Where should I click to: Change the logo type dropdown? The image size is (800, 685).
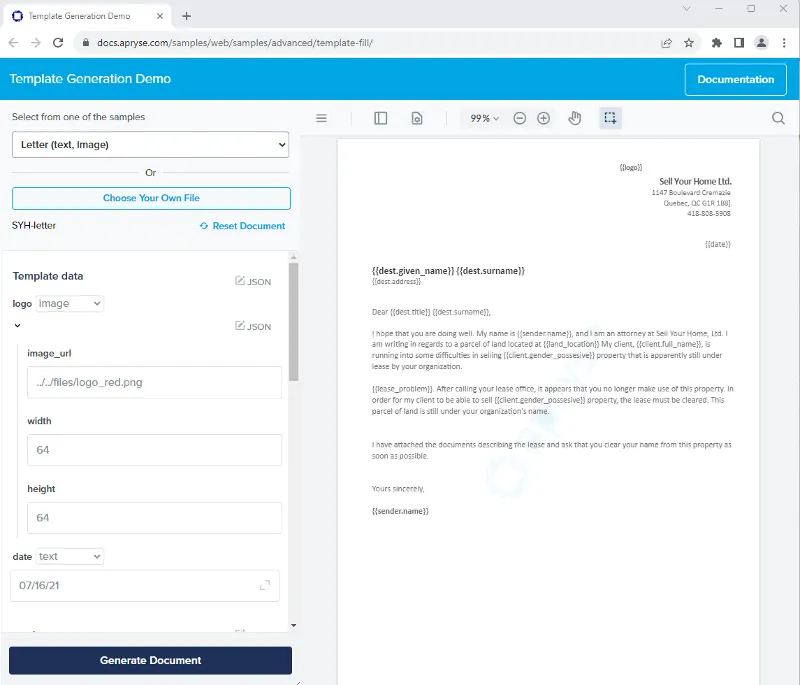coord(69,303)
